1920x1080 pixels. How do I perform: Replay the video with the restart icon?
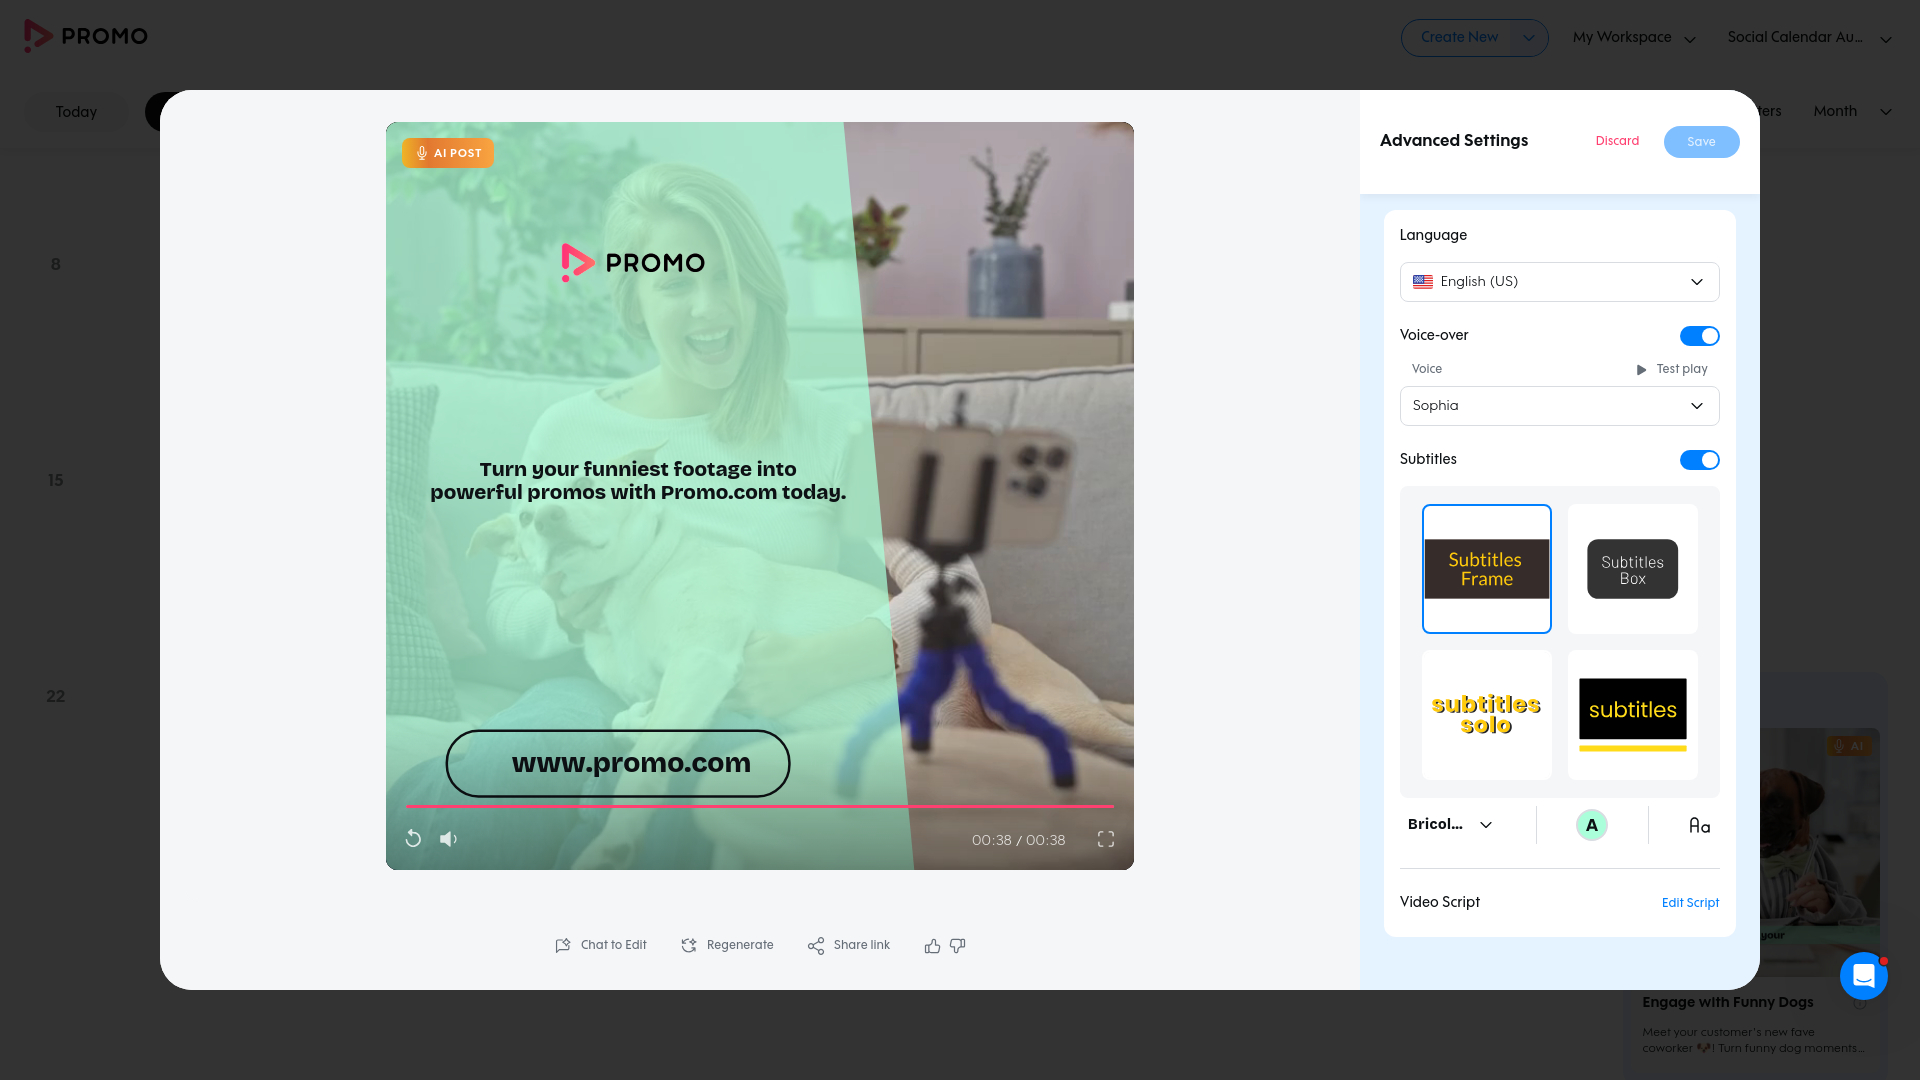pos(413,839)
